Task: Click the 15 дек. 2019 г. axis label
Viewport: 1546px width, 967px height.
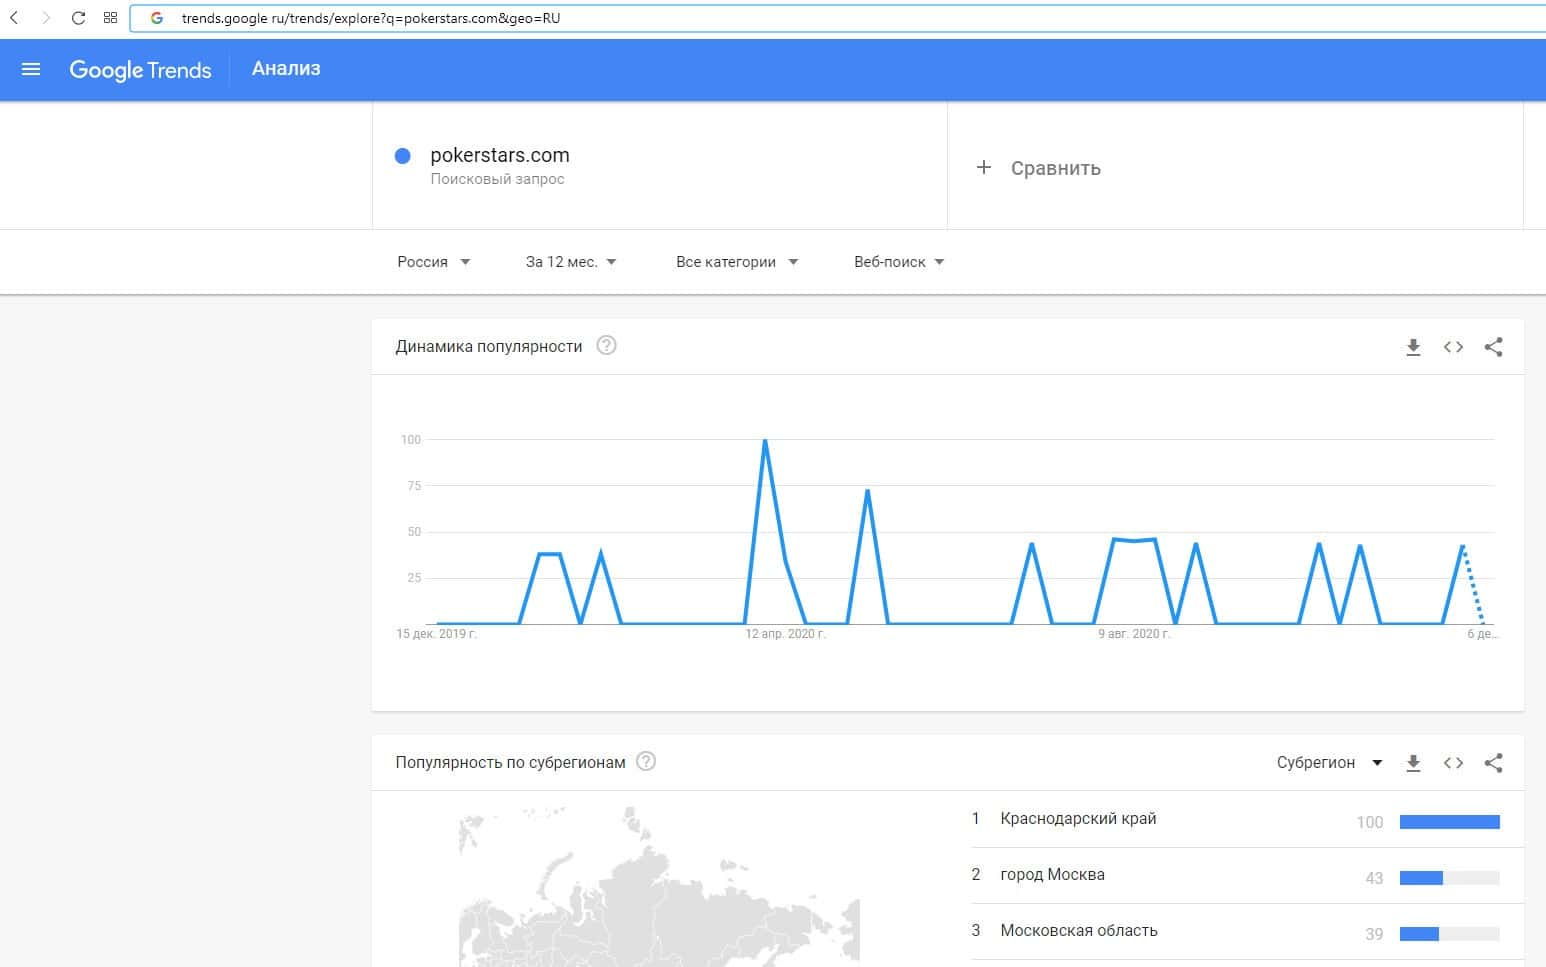Action: 436,634
